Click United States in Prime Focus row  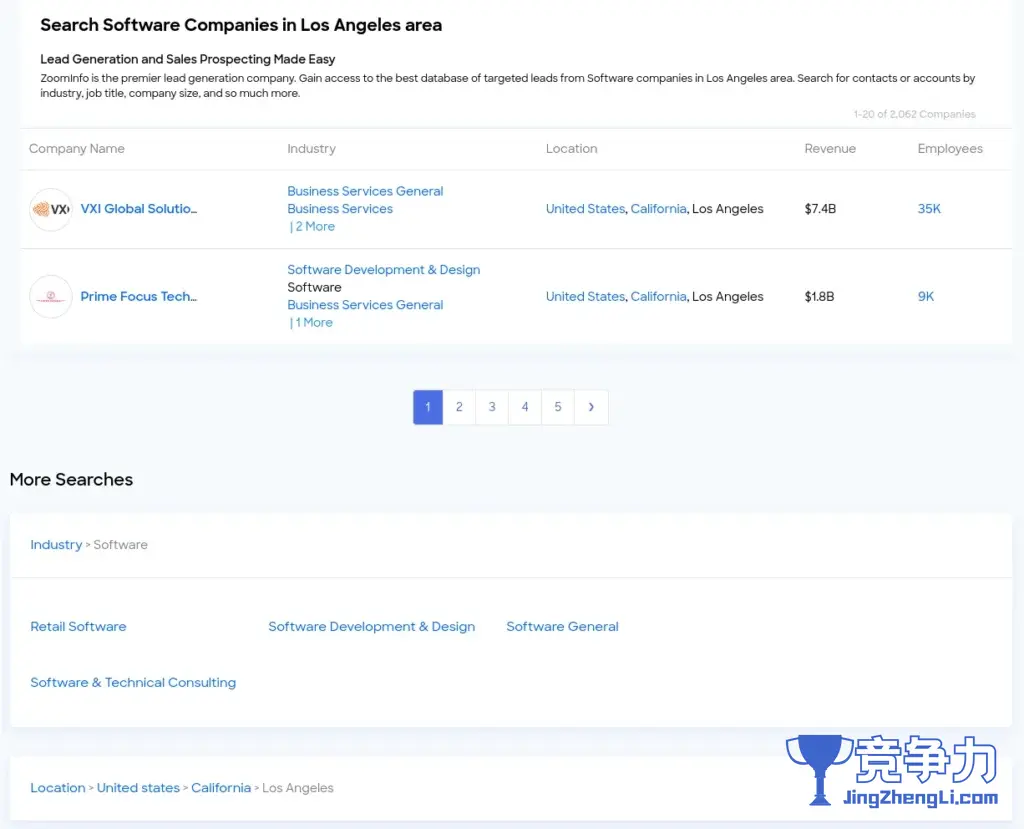pos(585,297)
